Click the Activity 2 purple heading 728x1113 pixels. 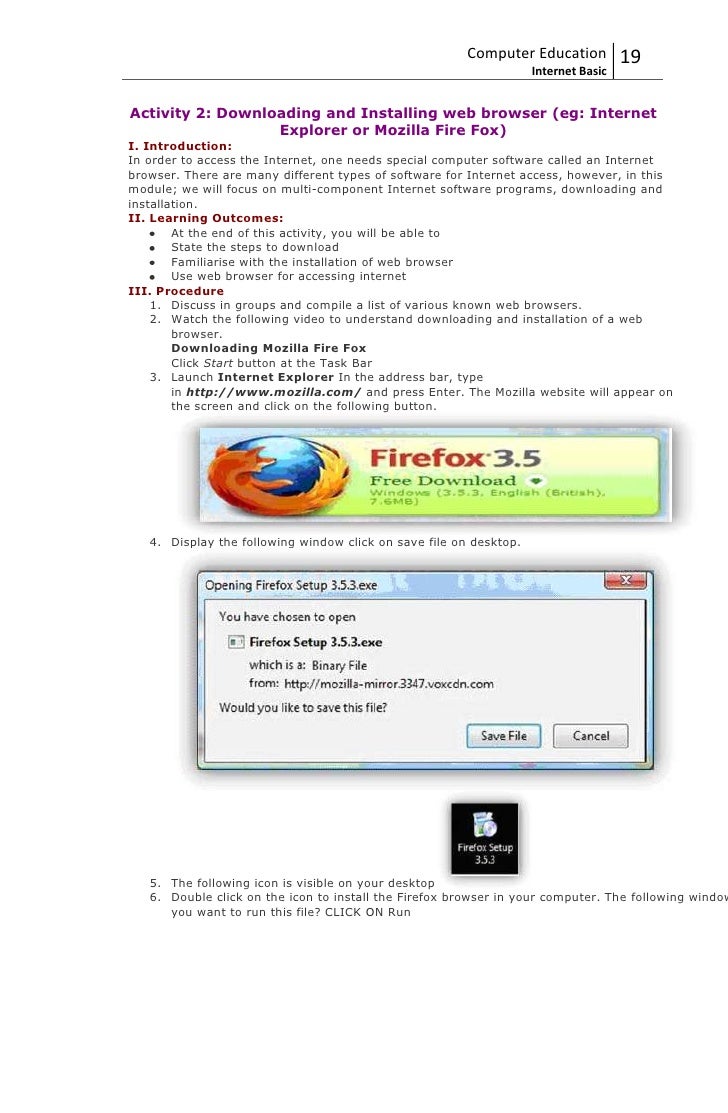coord(393,121)
